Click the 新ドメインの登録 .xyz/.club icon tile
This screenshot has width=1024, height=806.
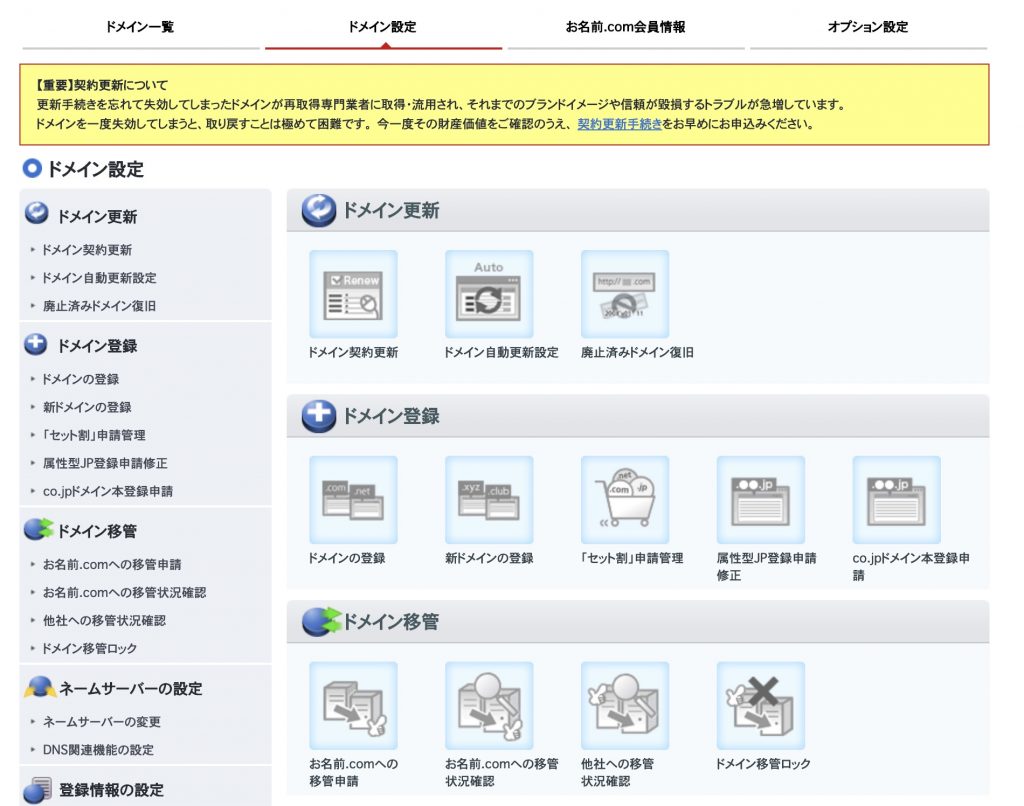point(489,500)
